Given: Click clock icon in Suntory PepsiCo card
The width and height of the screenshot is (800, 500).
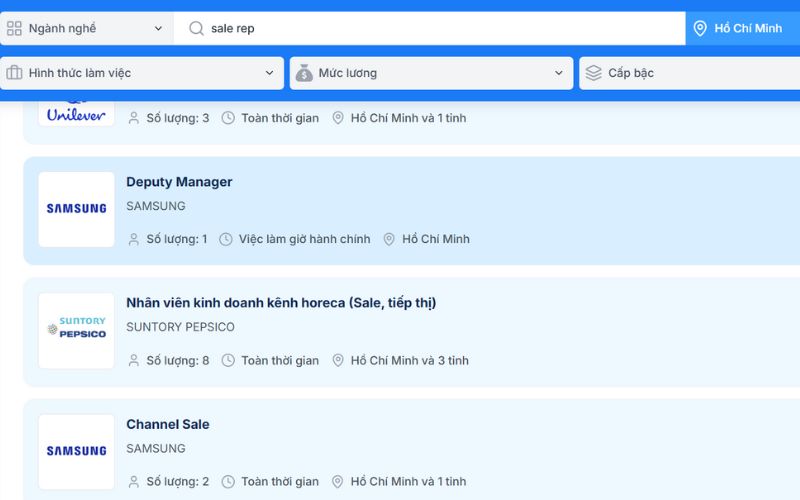Looking at the screenshot, I should pyautogui.click(x=228, y=361).
